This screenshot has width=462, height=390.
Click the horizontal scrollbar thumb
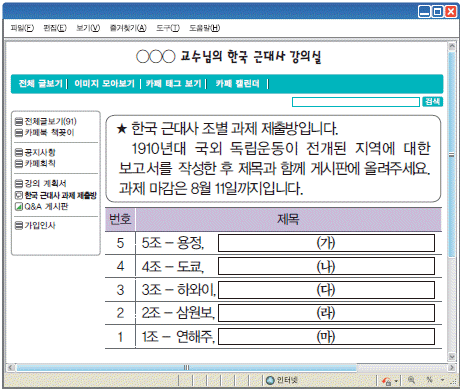coord(186,367)
